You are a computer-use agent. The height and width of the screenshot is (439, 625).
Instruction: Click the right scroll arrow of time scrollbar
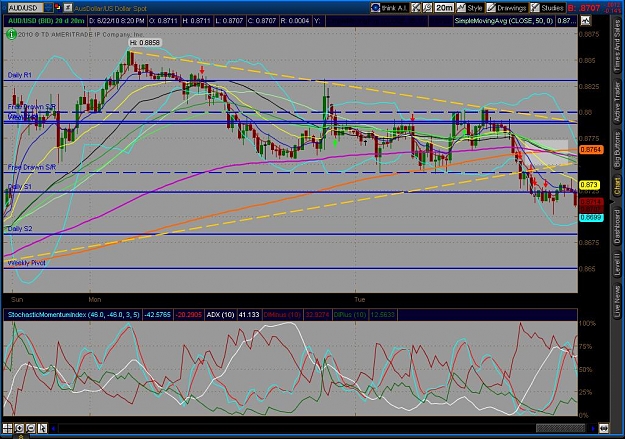pyautogui.click(x=594, y=429)
